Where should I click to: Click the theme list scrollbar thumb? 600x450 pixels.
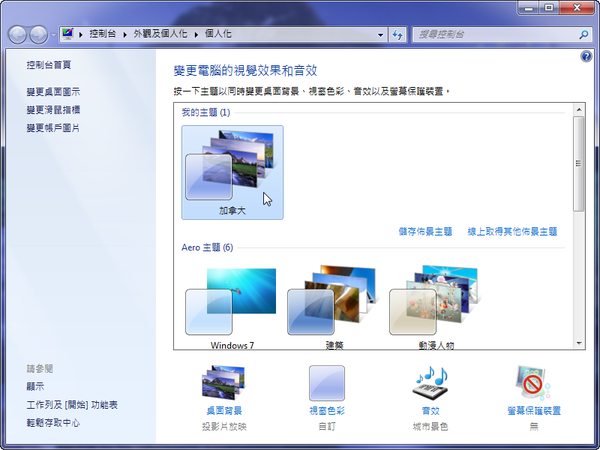pos(579,164)
